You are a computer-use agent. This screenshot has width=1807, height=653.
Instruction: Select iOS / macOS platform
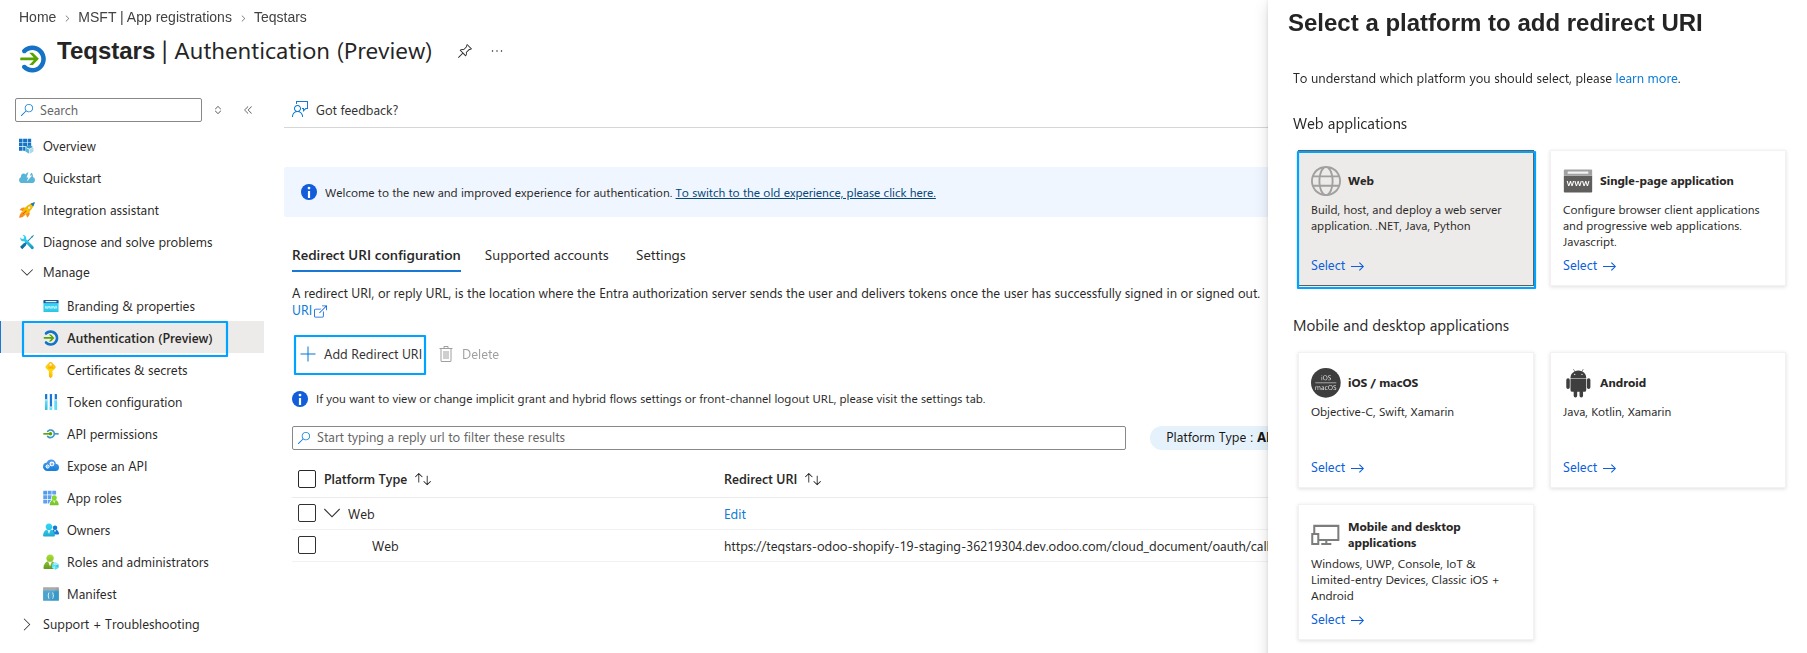click(x=1337, y=467)
